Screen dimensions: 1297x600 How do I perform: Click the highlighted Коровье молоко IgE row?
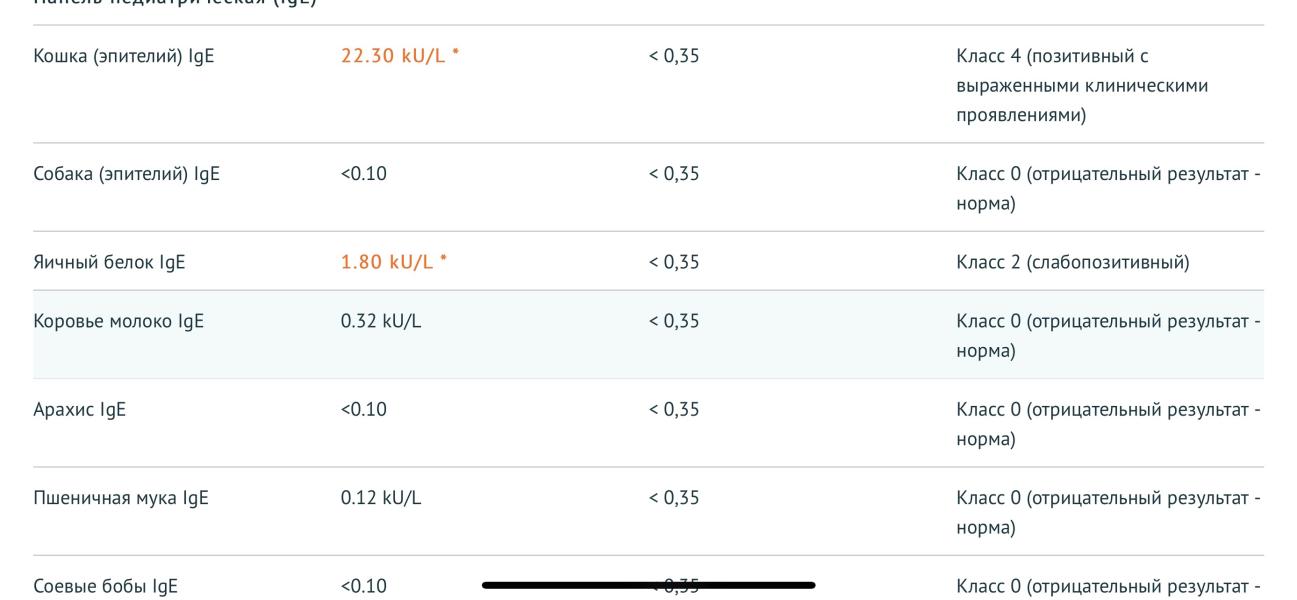tap(648, 335)
